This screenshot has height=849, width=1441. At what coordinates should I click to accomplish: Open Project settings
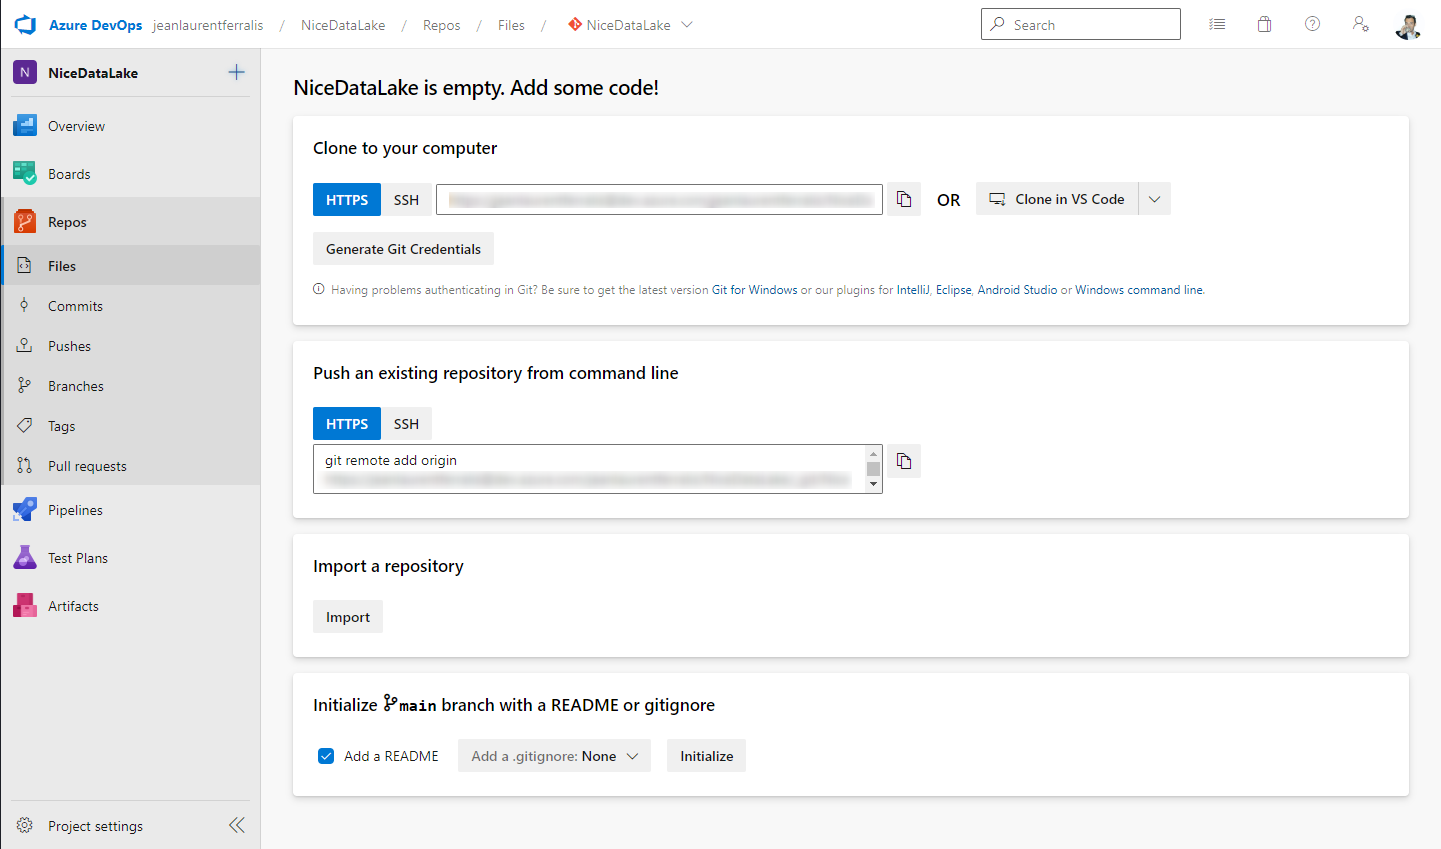[x=96, y=826]
